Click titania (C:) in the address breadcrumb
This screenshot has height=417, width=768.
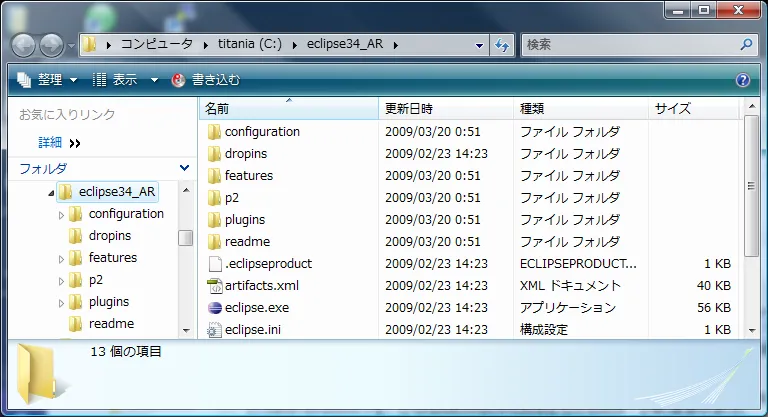(x=250, y=44)
